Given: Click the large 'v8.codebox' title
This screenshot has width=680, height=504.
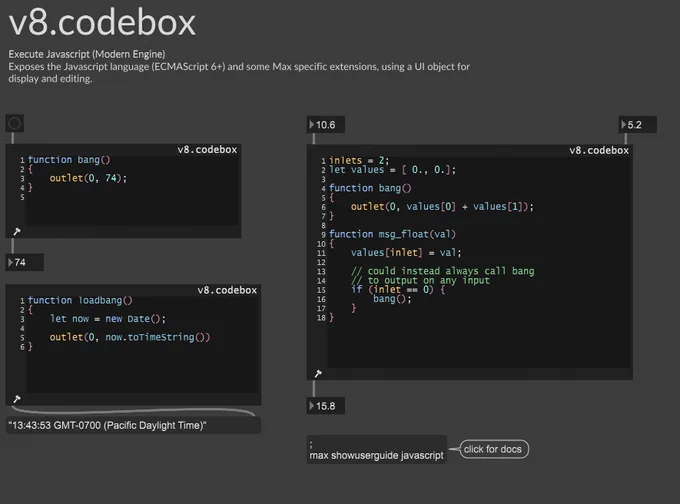Looking at the screenshot, I should click(102, 23).
